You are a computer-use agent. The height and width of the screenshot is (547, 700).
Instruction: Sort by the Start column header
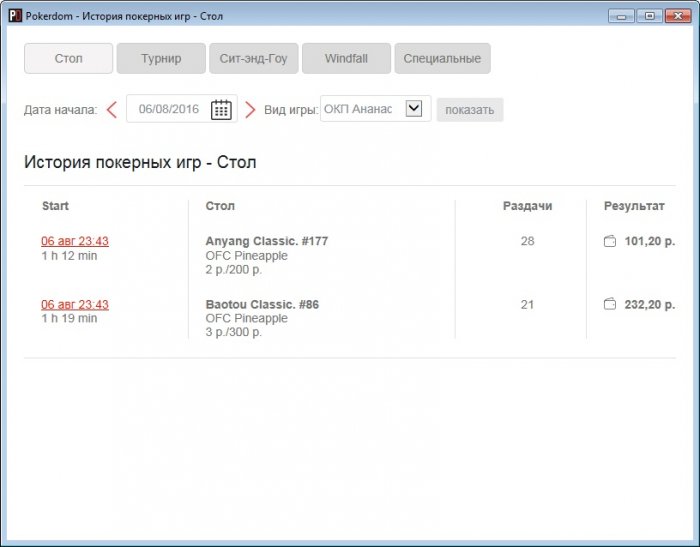pyautogui.click(x=56, y=206)
